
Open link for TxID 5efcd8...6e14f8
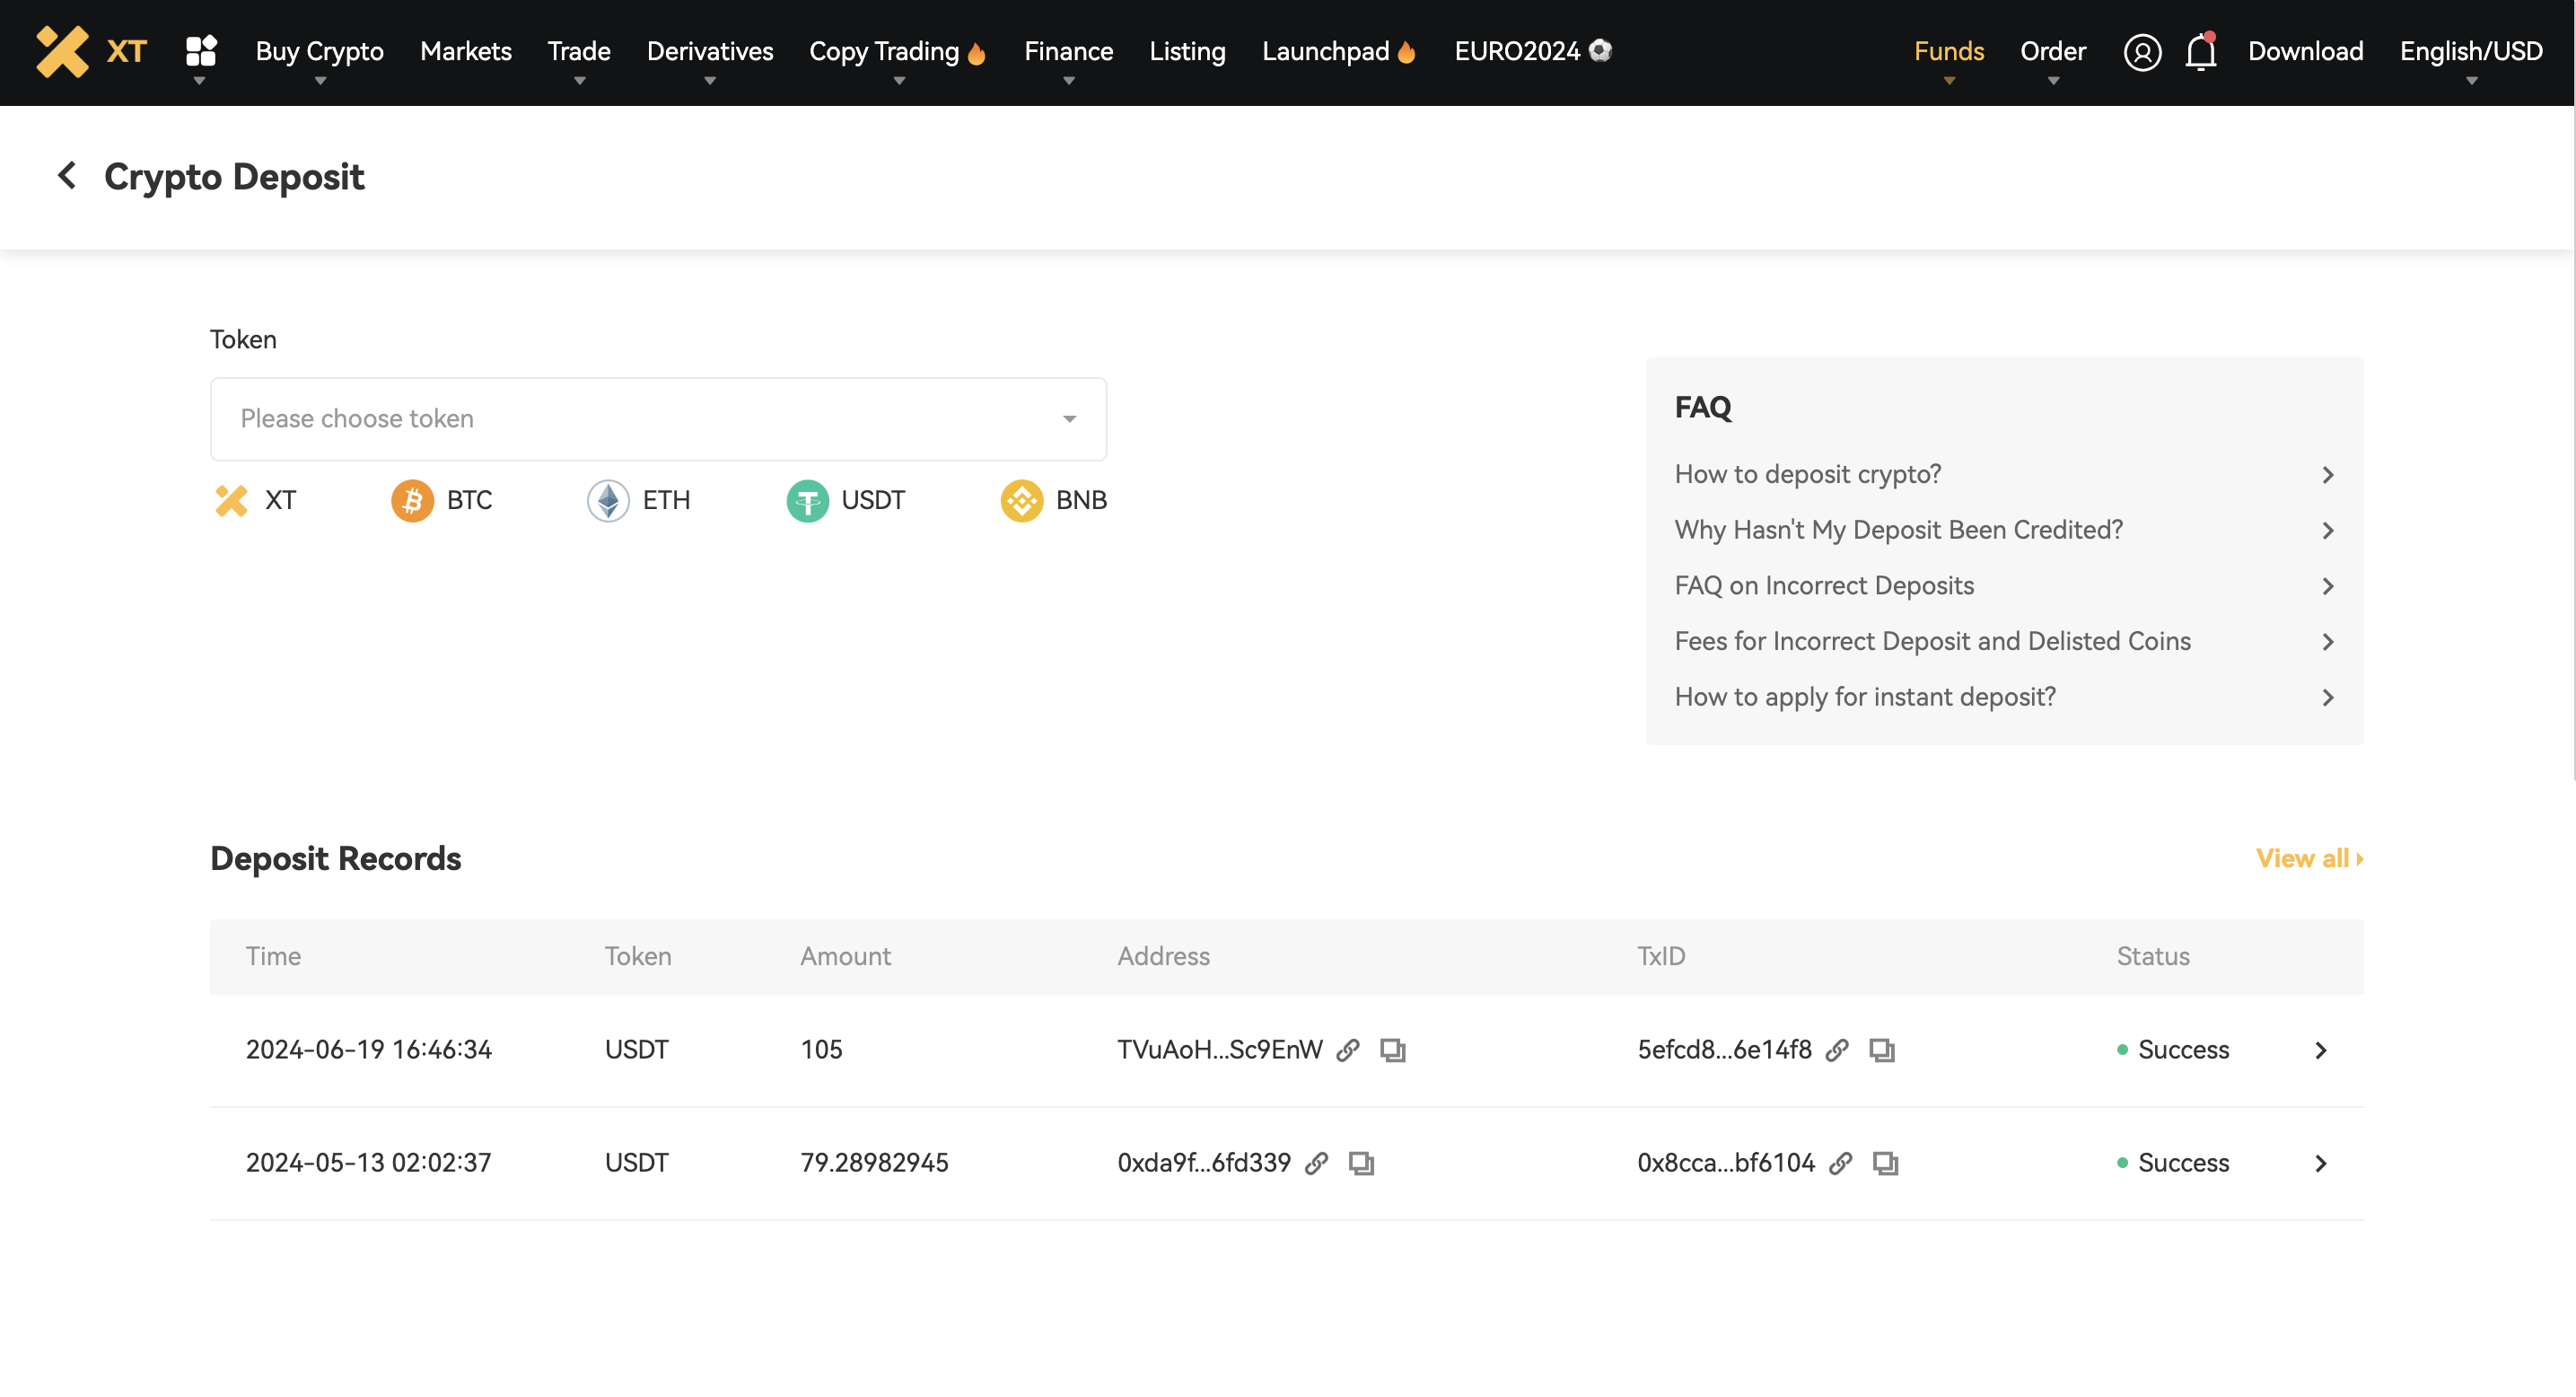1836,1050
